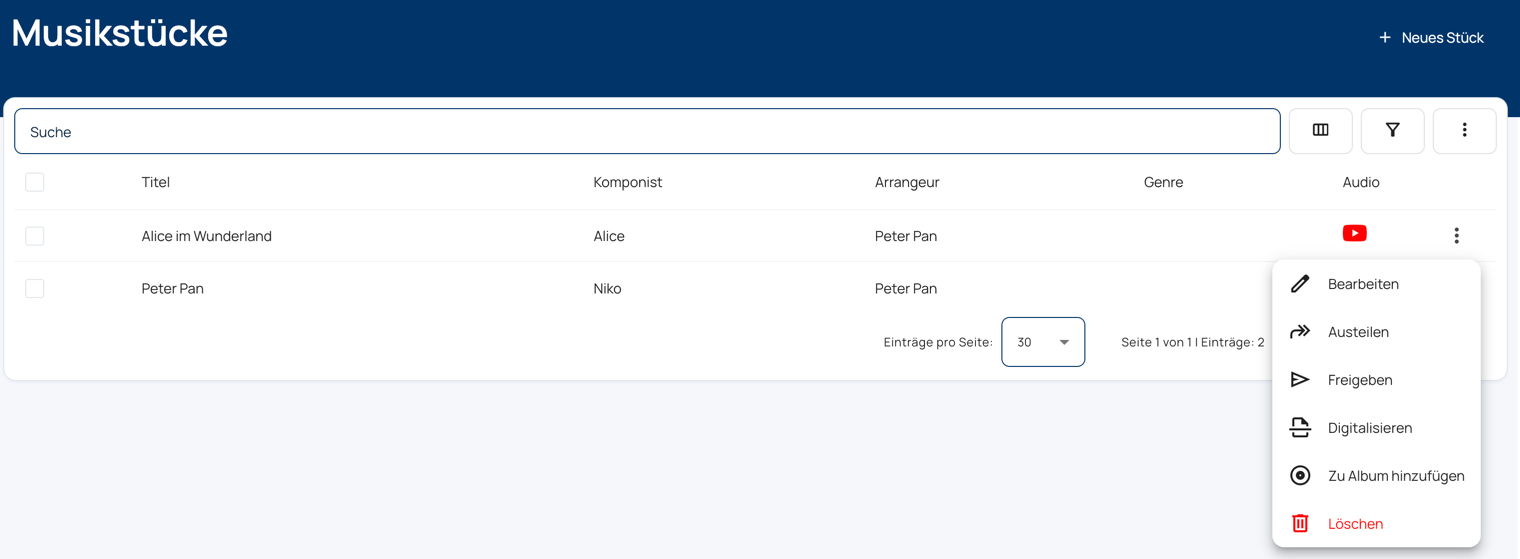Expand the Einträge pro Seite dropdown
Viewport: 1520px width, 559px height.
pyautogui.click(x=1042, y=342)
